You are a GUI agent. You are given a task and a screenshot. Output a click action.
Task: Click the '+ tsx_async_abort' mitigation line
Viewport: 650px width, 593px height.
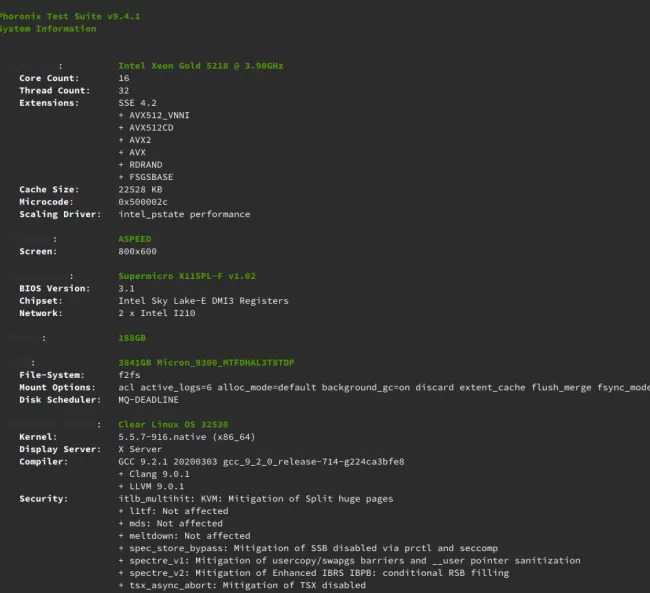coord(242,586)
